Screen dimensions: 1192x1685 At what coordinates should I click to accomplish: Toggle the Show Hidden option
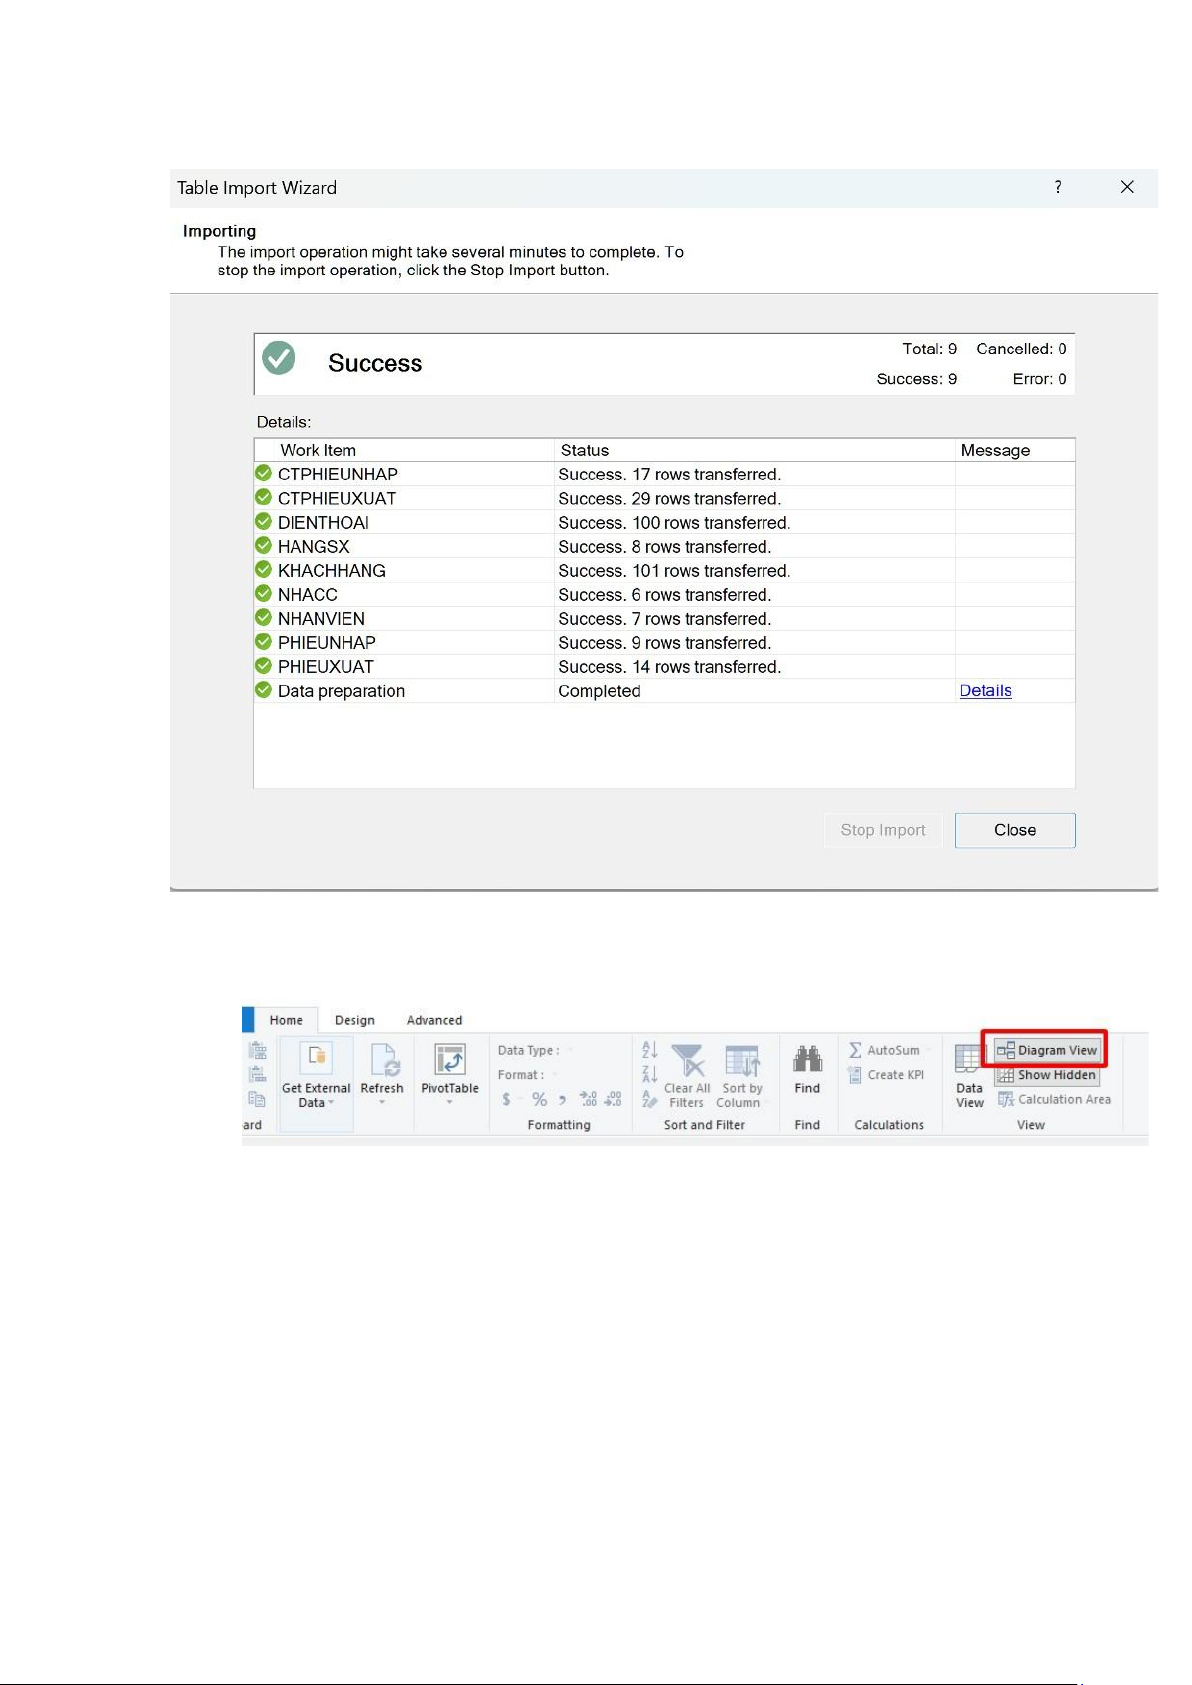click(1047, 1075)
